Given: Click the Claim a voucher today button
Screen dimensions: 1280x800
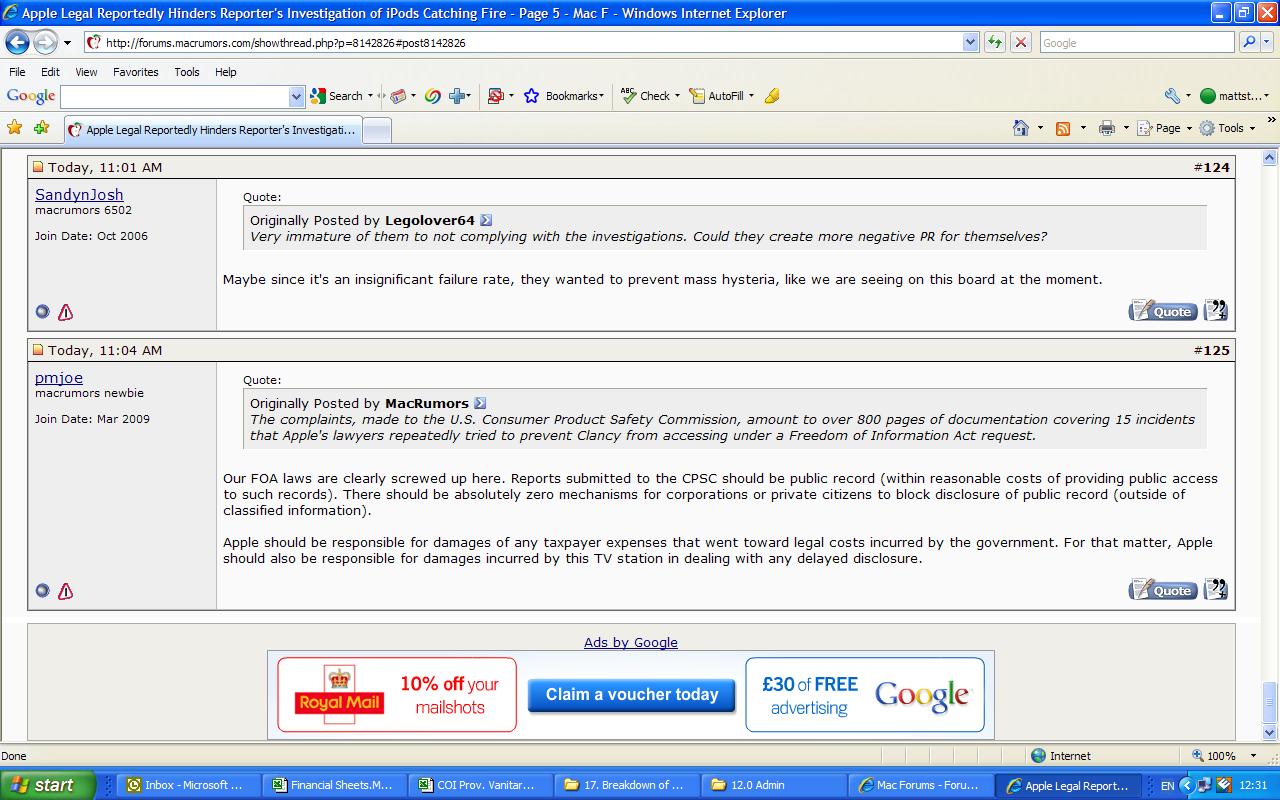Looking at the screenshot, I should pos(632,695).
